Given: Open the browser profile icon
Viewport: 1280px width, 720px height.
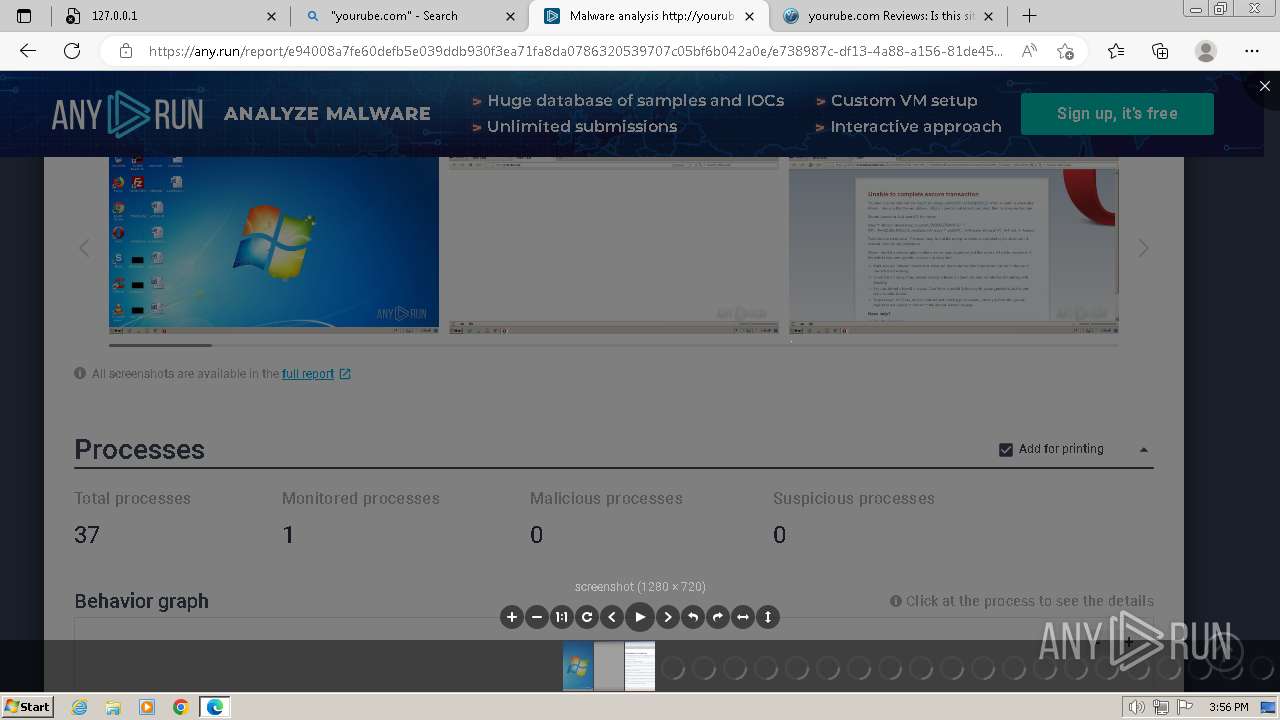Looking at the screenshot, I should (1206, 51).
